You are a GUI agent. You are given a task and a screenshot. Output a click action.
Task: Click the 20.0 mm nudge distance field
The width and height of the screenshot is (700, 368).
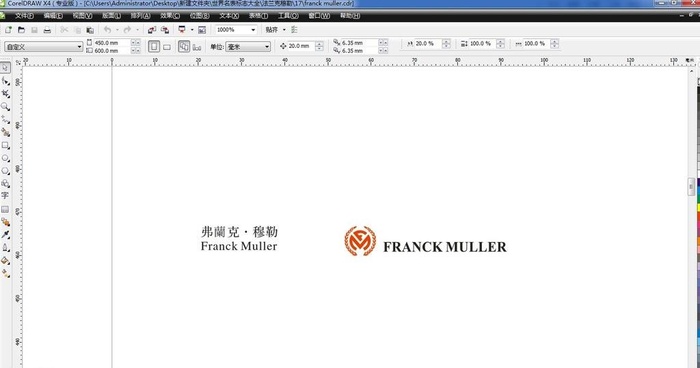pyautogui.click(x=301, y=46)
